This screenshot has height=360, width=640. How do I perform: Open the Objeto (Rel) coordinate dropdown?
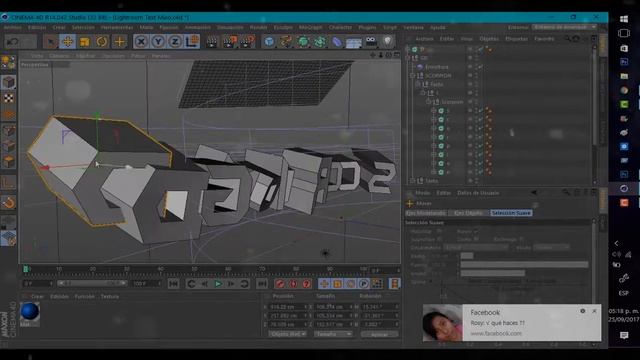[x=287, y=334]
